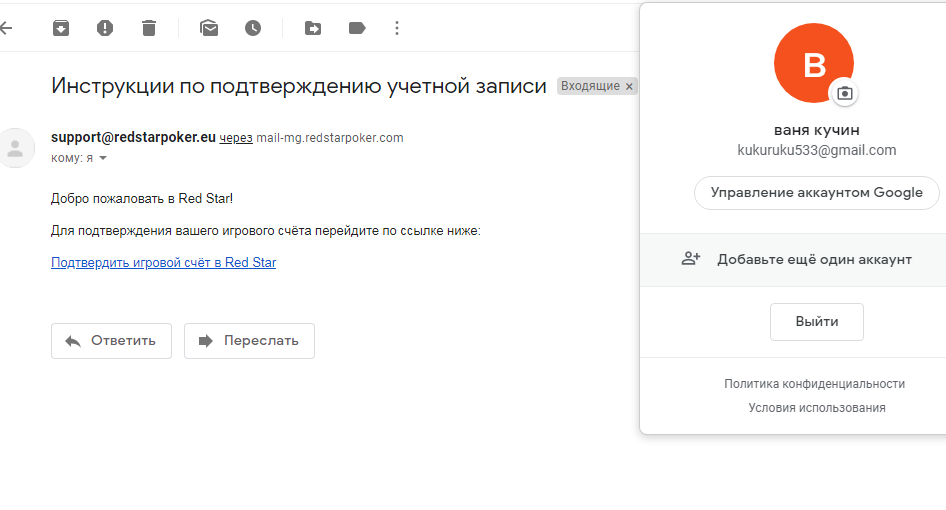Click account name ваня кучин
This screenshot has height=510, width=946.
[x=817, y=130]
